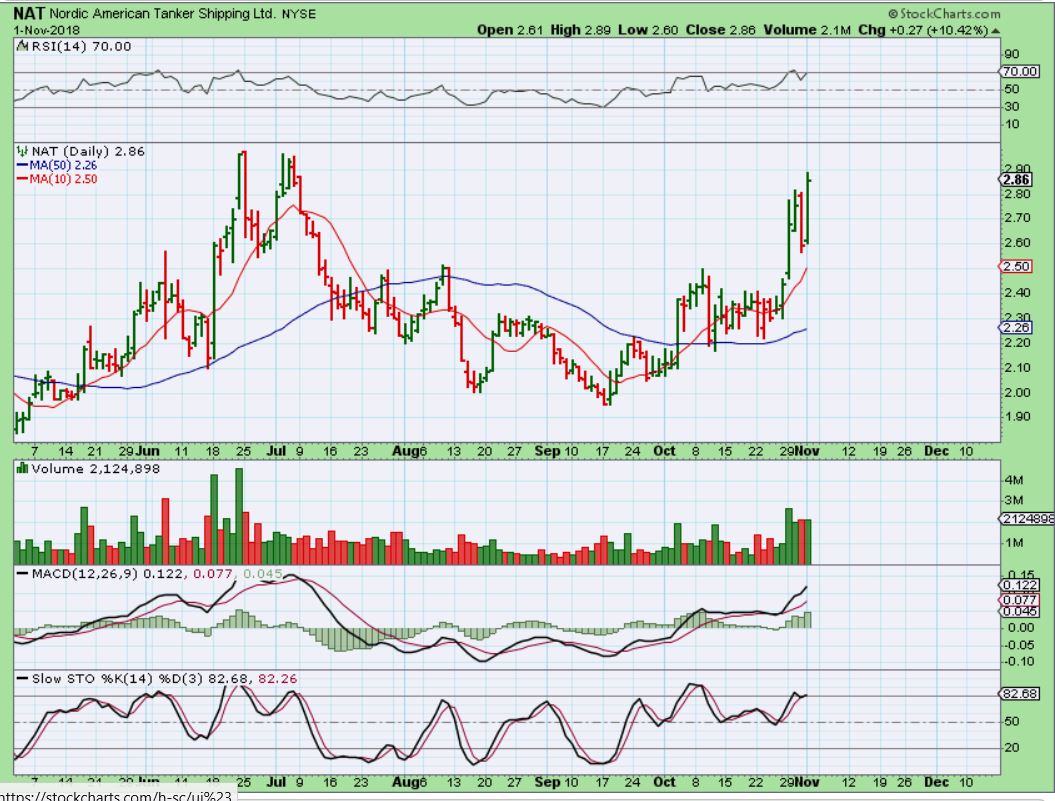Click the 82.68 stochastic value tag on right
1055x801 pixels.
[1018, 693]
